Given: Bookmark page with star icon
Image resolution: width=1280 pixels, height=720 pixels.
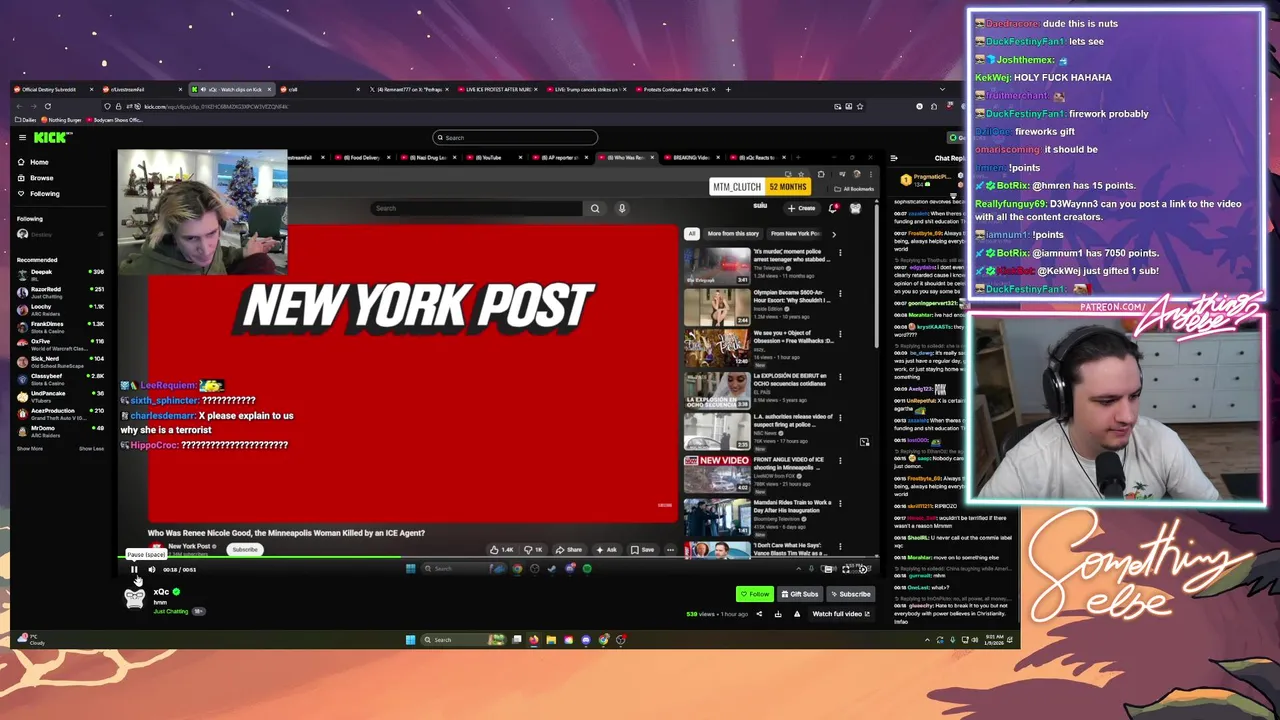Looking at the screenshot, I should click(x=859, y=106).
